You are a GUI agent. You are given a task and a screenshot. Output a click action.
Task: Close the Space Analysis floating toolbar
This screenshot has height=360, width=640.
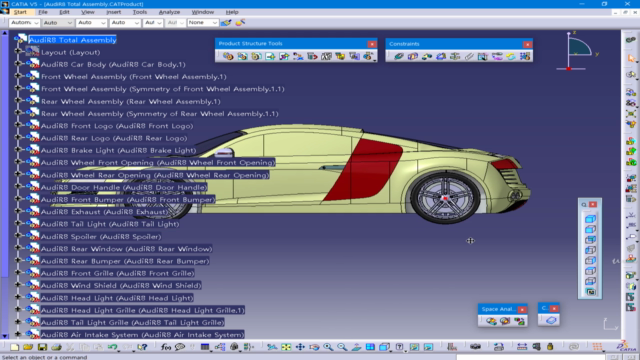coord(522,309)
